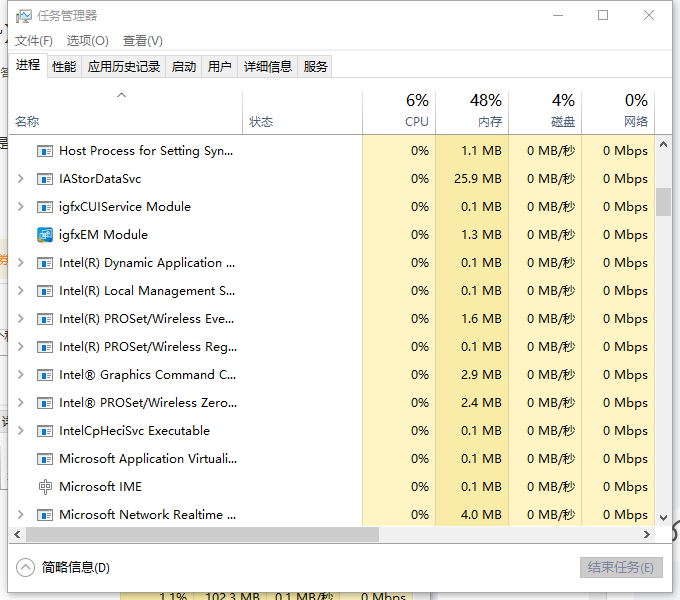
Task: Sort by the CPU column header
Action: coord(399,113)
